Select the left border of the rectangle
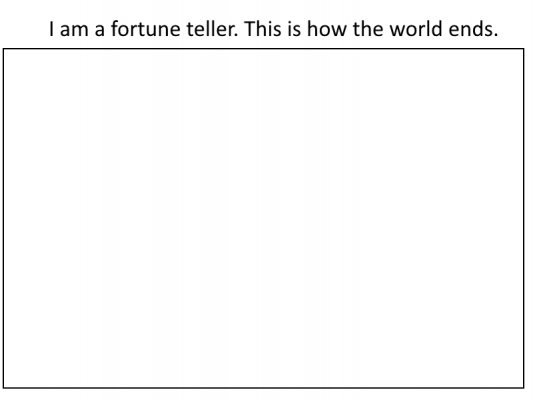 click(3, 218)
